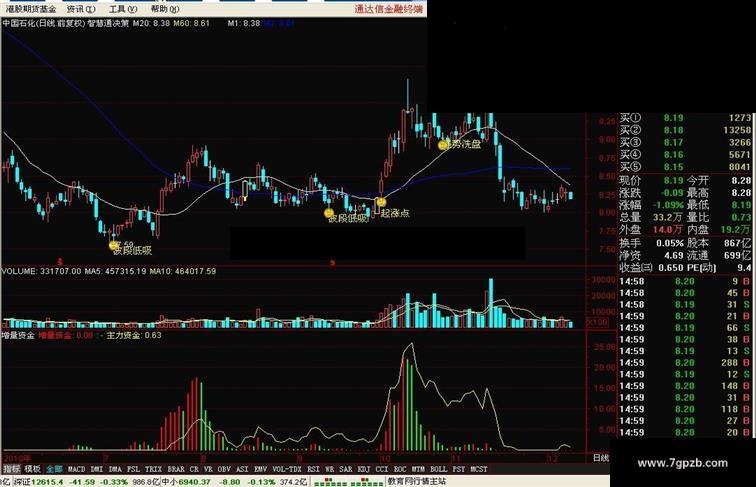Select the CCI indicator tab

click(382, 469)
